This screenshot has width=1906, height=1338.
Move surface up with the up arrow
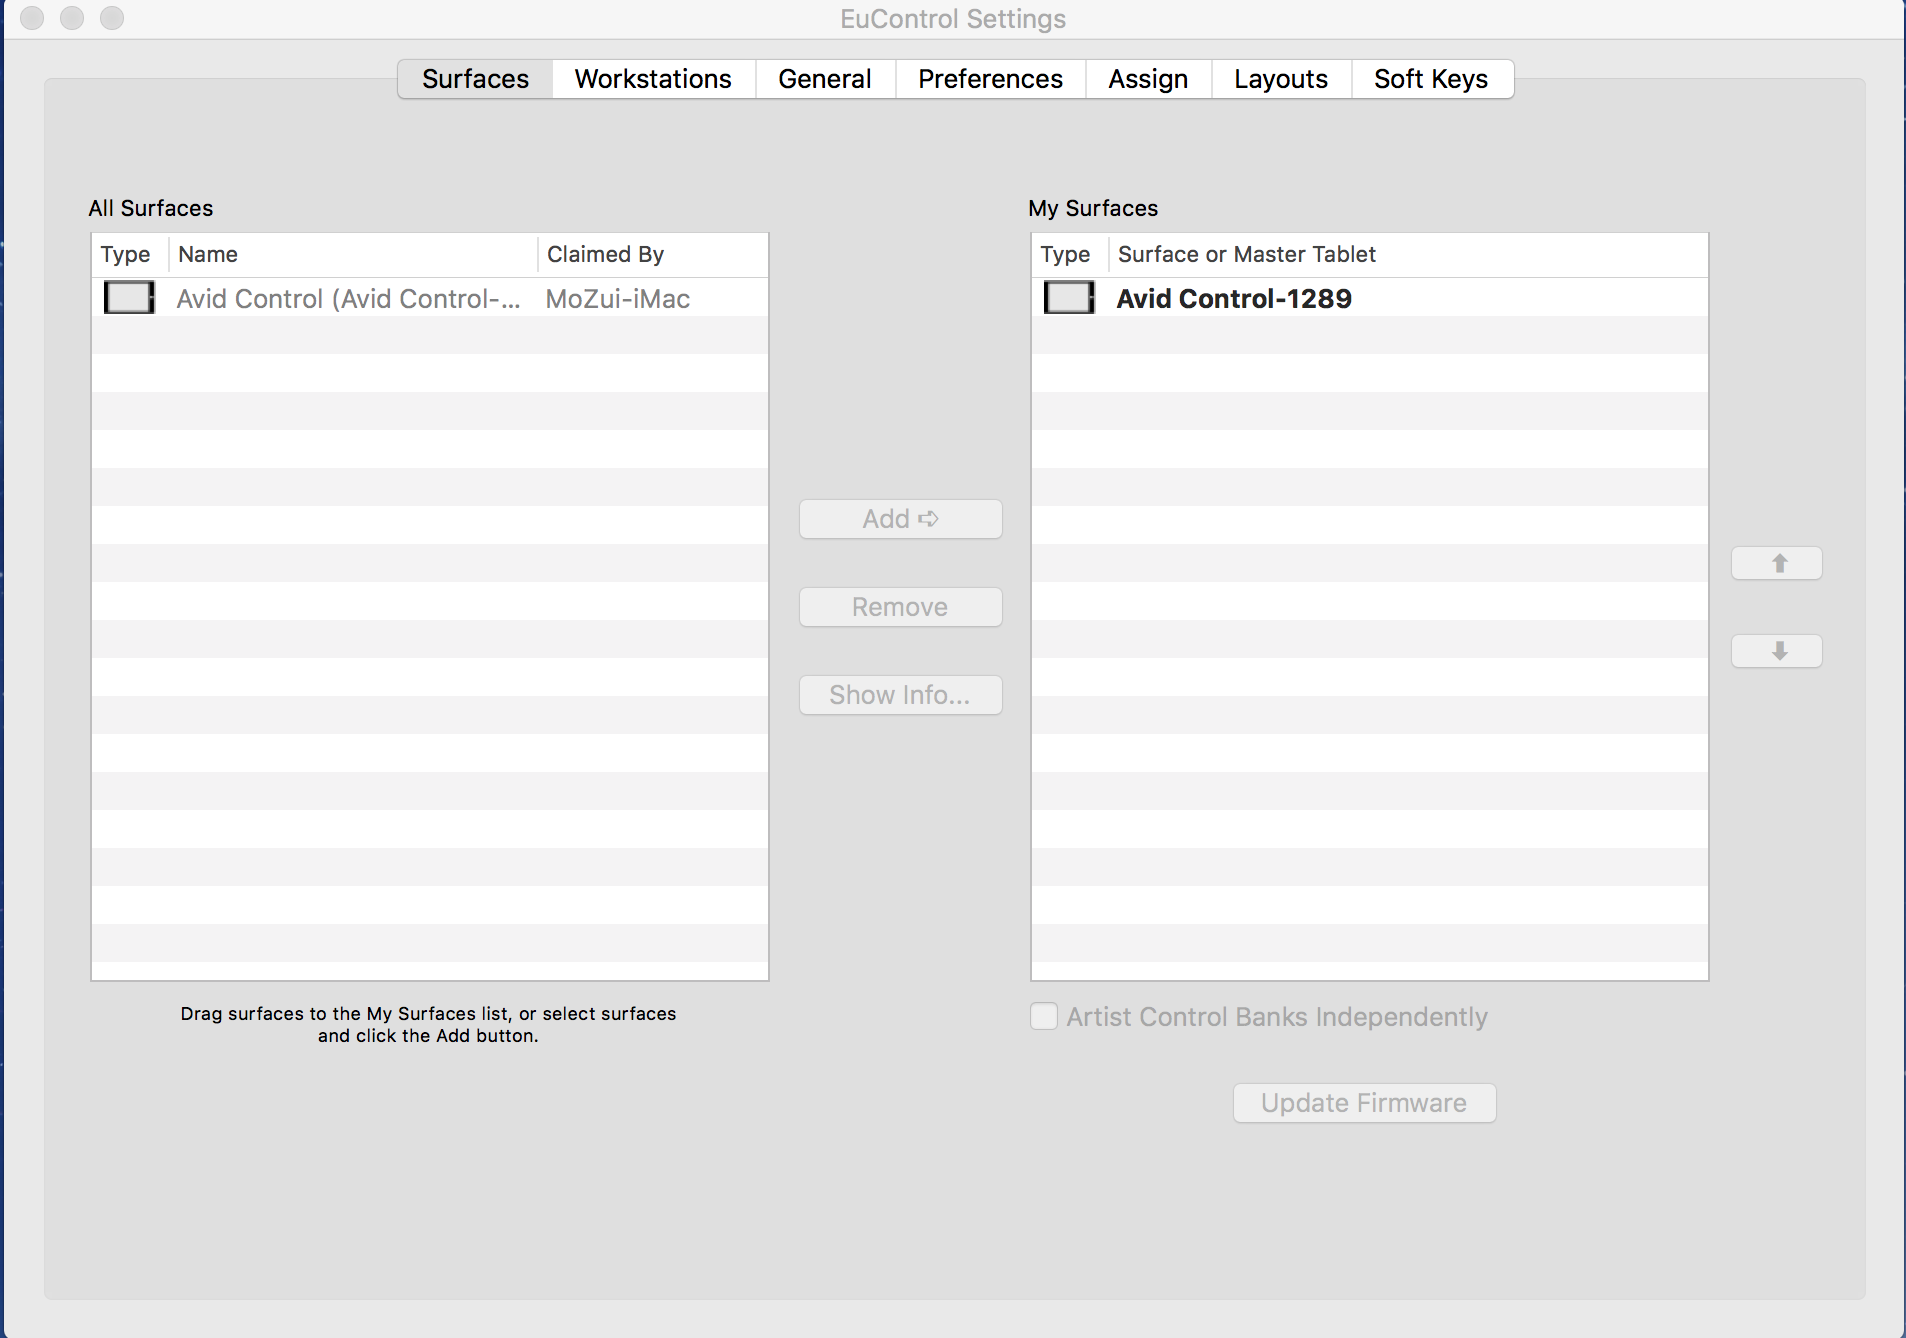1777,563
